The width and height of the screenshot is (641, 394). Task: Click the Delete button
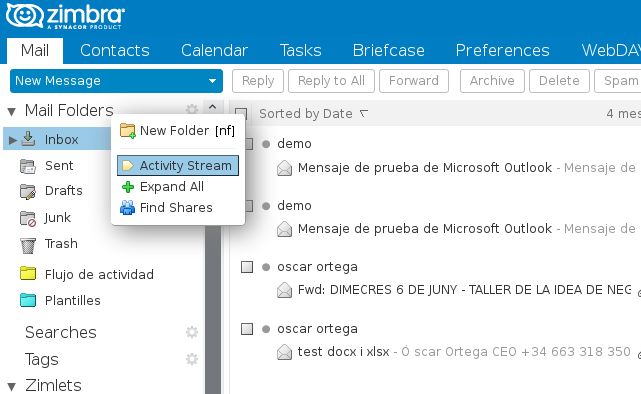coord(559,81)
